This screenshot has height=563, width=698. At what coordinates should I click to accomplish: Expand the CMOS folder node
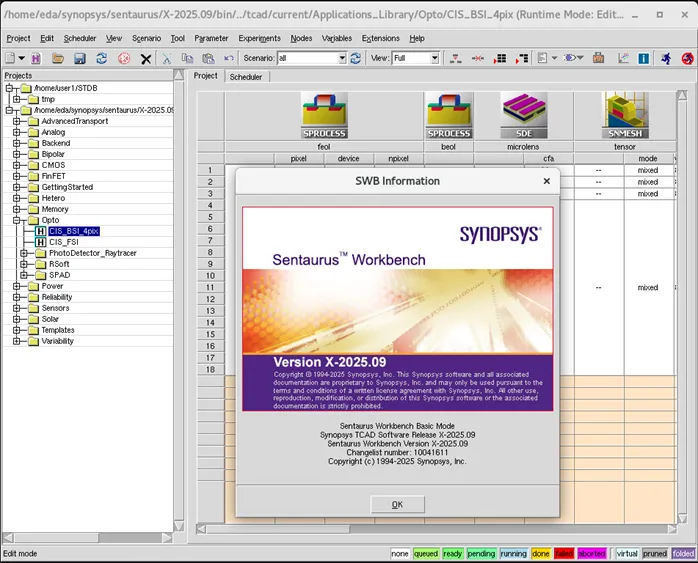click(16, 165)
